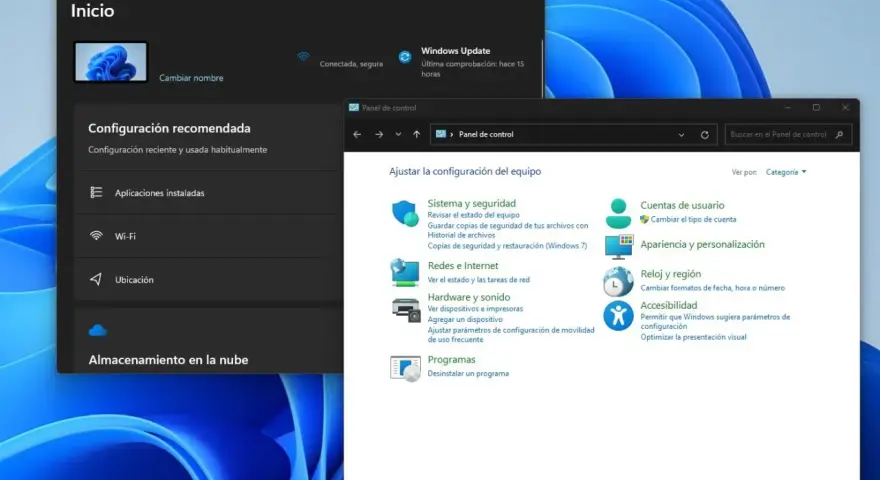Click the Programas category icon
The width and height of the screenshot is (880, 480).
(x=405, y=368)
